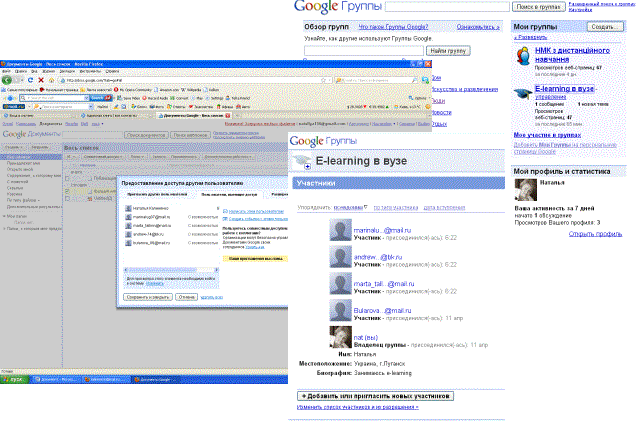Click the bookmark star in the address bar
636x421 pixels.
[323, 80]
